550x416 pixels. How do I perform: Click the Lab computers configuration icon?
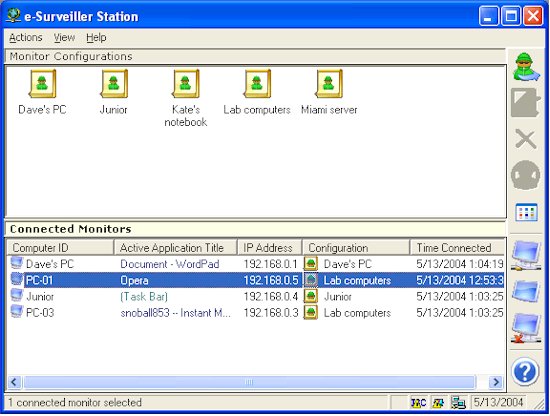pyautogui.click(x=257, y=84)
